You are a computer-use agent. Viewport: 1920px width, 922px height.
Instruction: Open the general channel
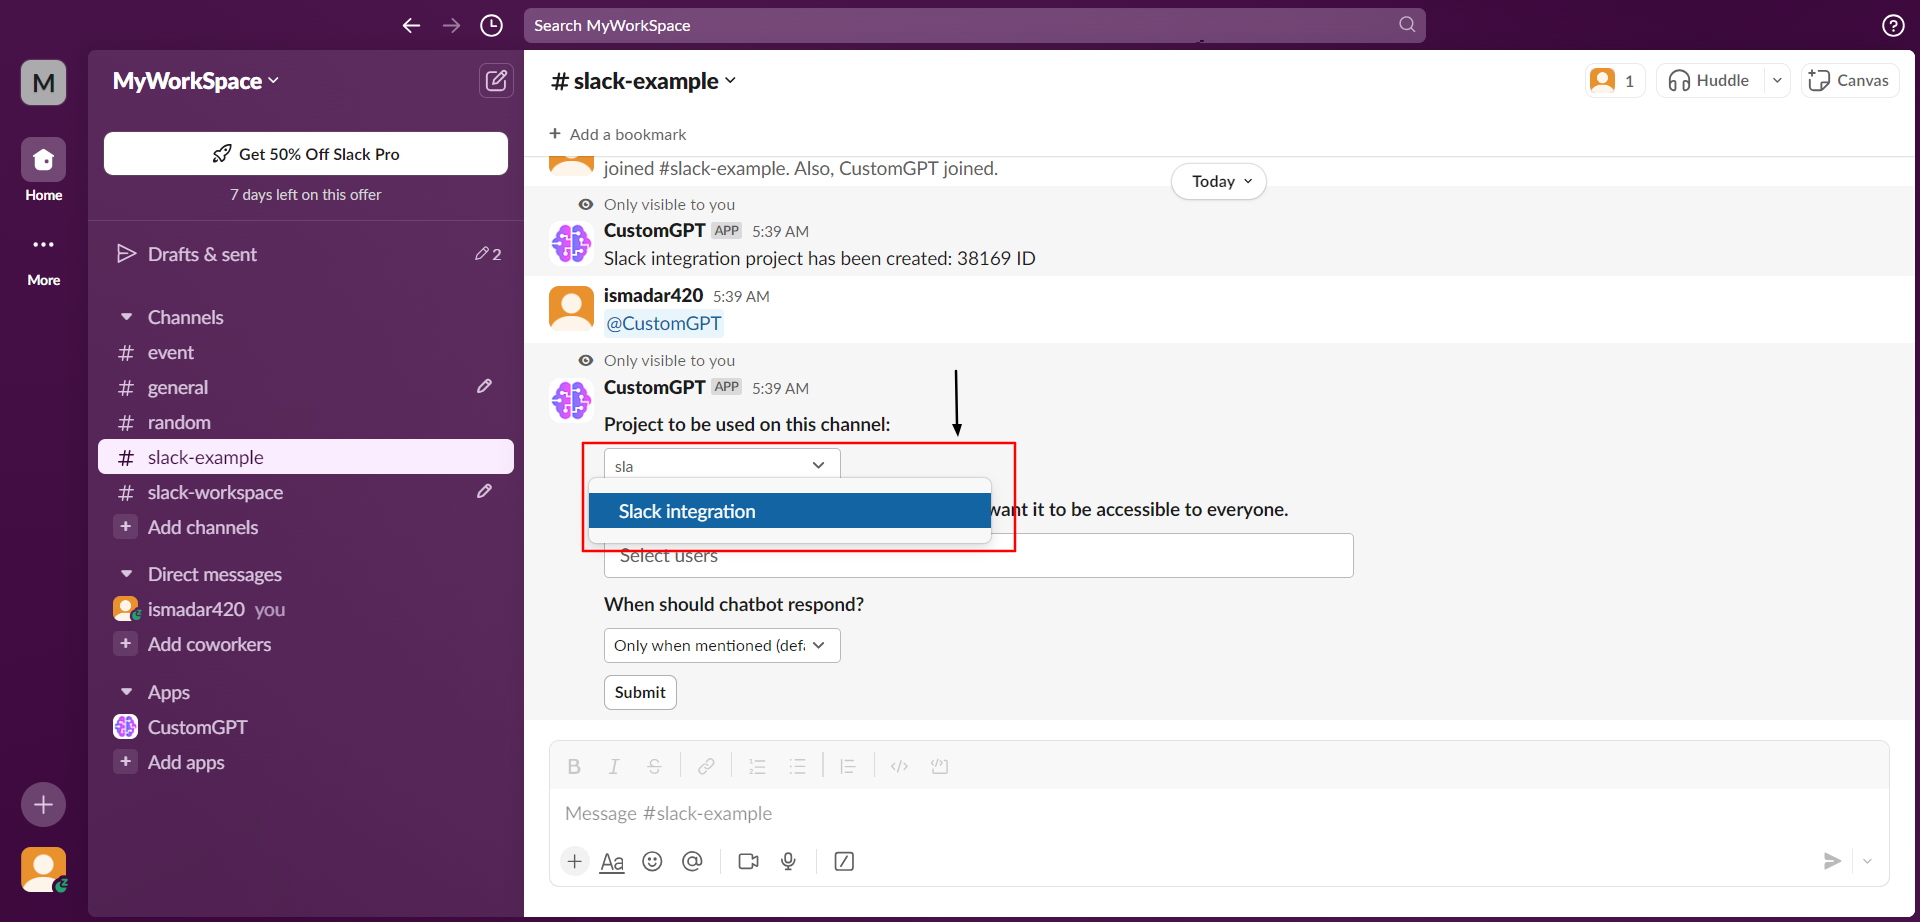pos(306,387)
